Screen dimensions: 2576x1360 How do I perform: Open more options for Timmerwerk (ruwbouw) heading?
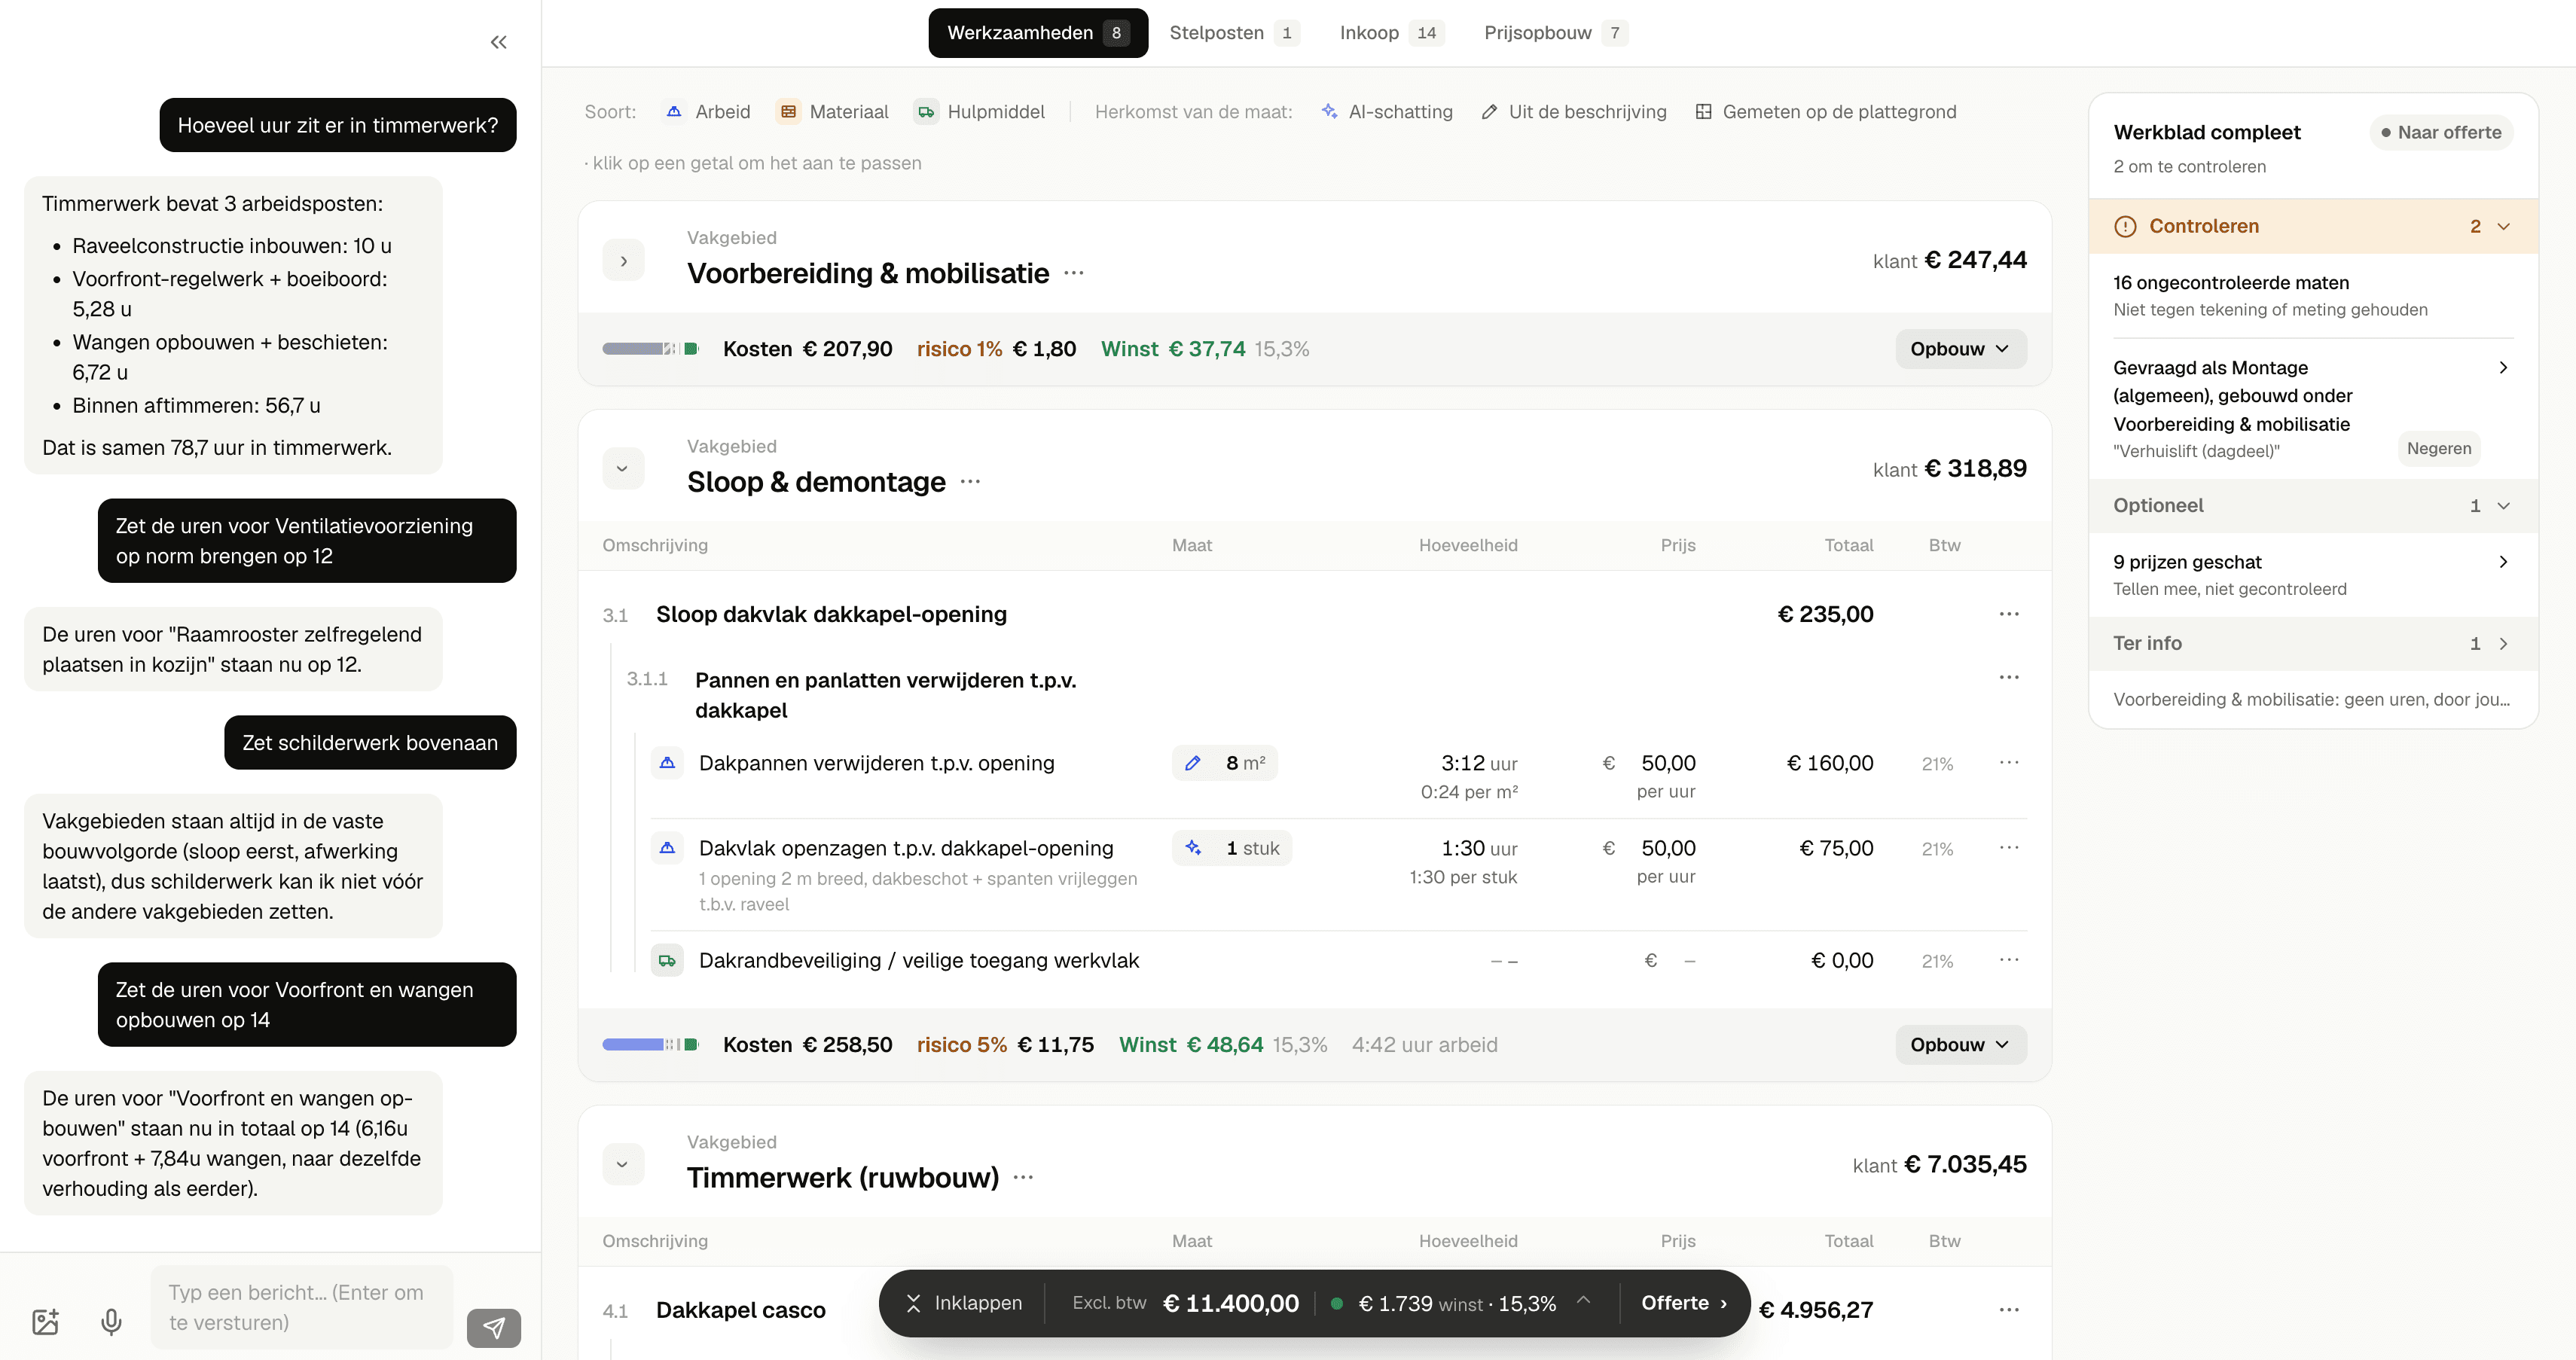pos(1023,1178)
